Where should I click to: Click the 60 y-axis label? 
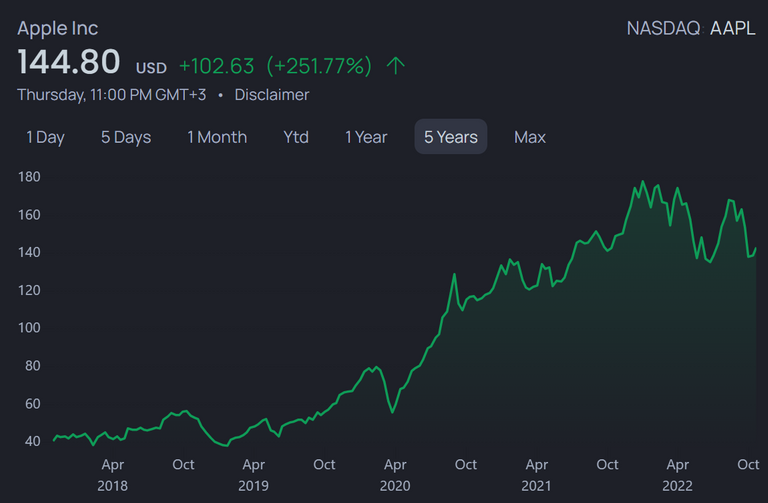[x=32, y=404]
